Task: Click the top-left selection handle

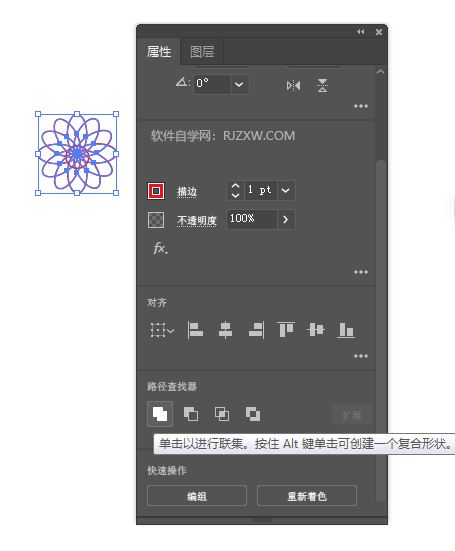Action: tap(38, 114)
